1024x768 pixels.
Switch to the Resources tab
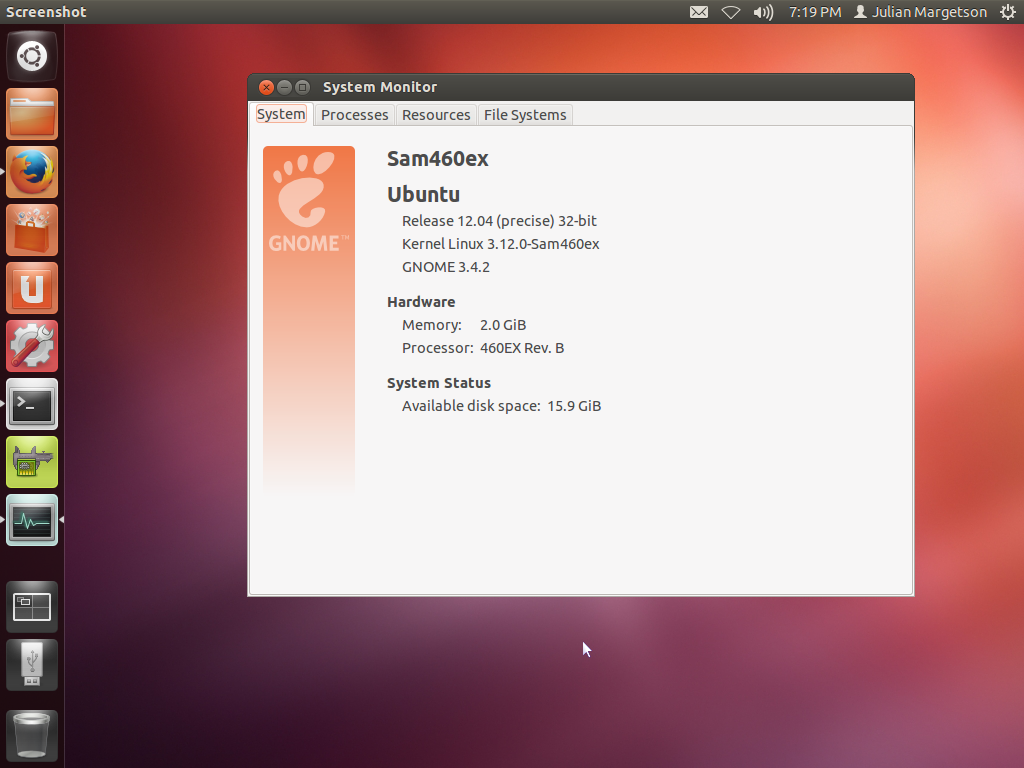(436, 115)
